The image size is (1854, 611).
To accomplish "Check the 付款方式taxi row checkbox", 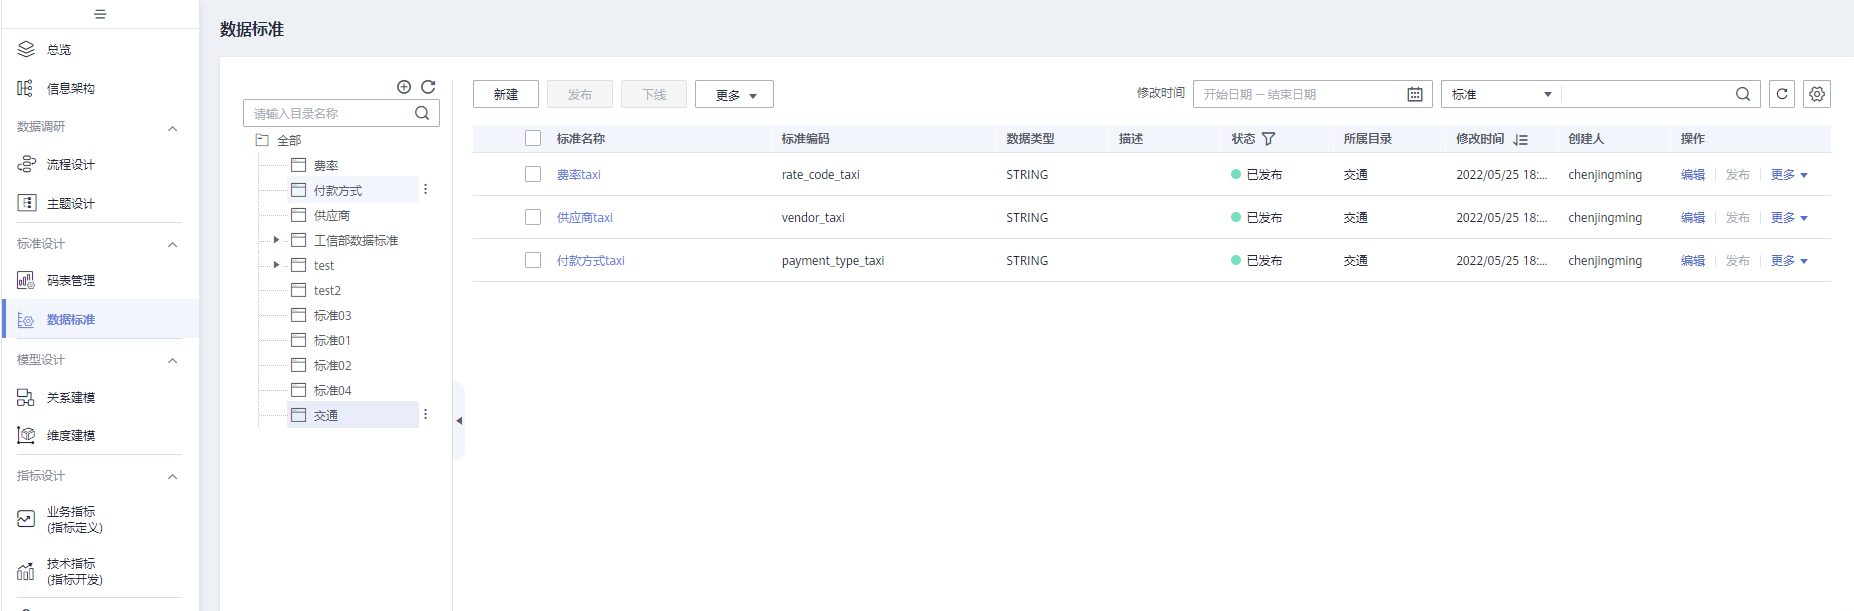I will click(x=533, y=260).
